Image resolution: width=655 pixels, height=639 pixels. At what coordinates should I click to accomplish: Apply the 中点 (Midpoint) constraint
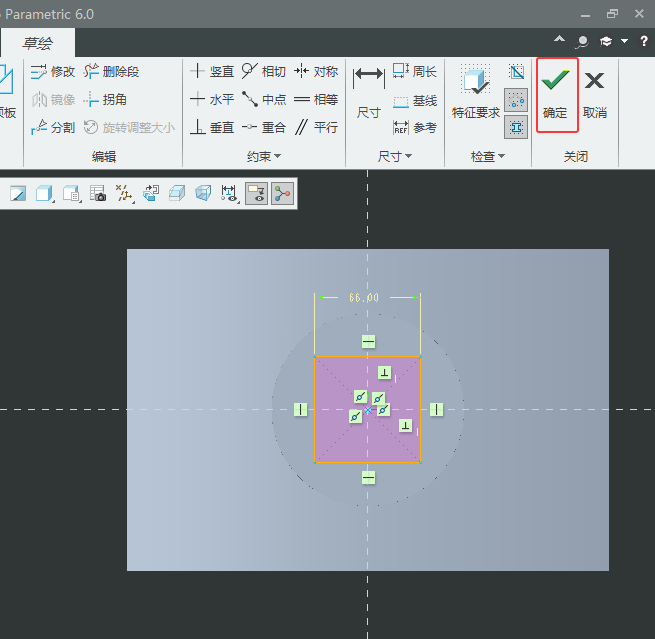[x=264, y=100]
